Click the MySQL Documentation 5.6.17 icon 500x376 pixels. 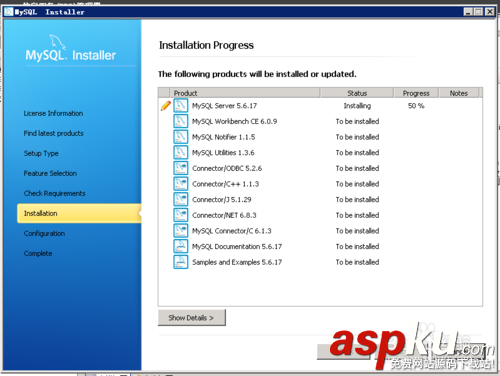181,247
